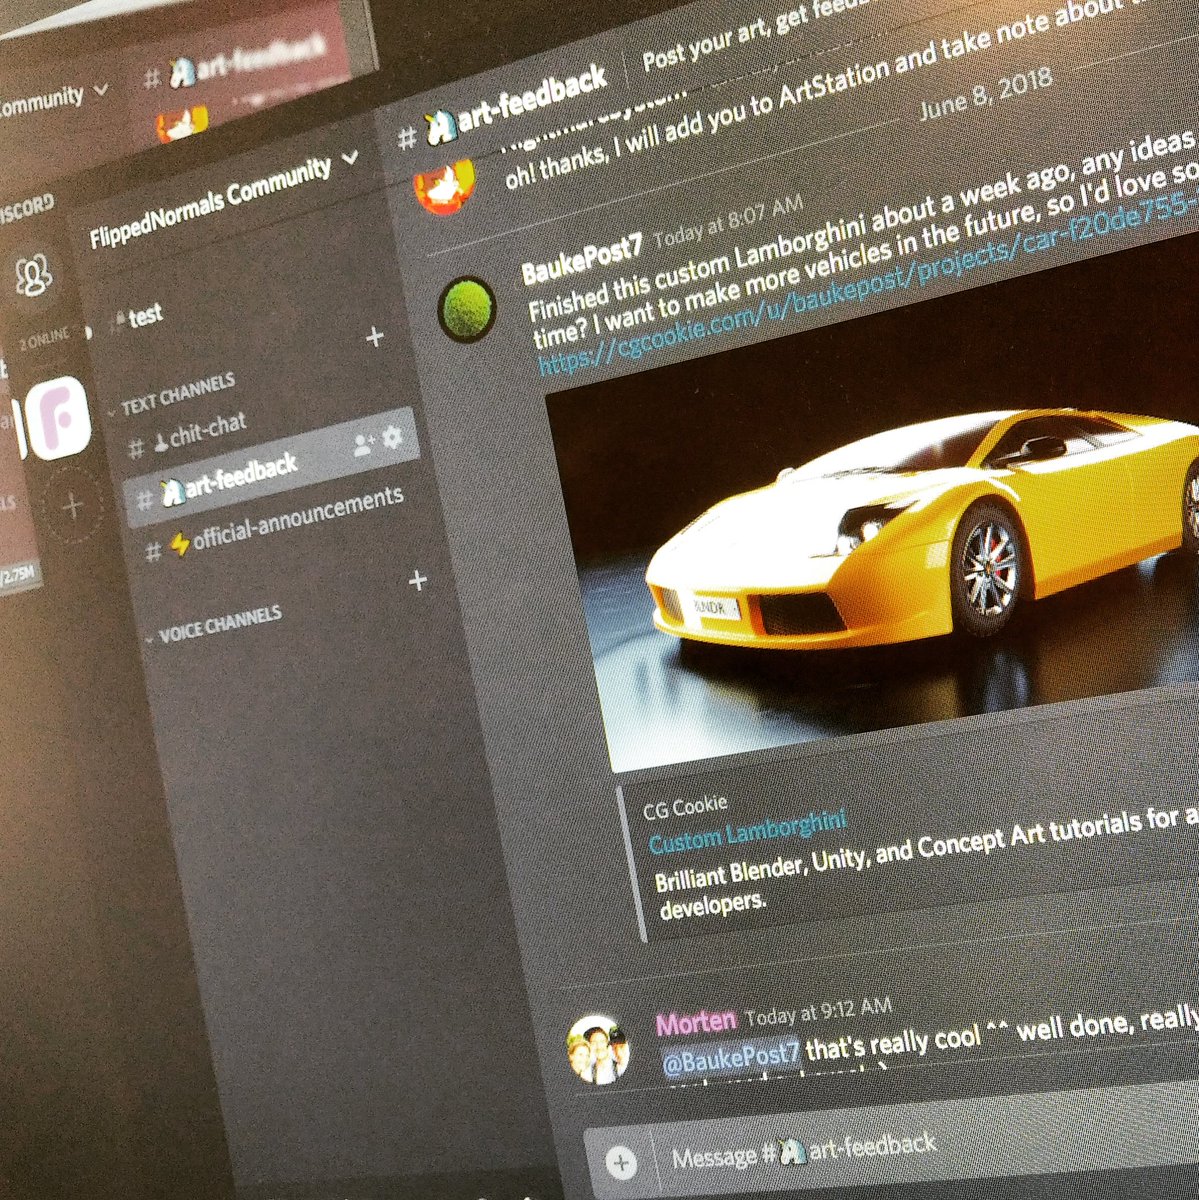Create a voice channel plus icon

(417, 580)
